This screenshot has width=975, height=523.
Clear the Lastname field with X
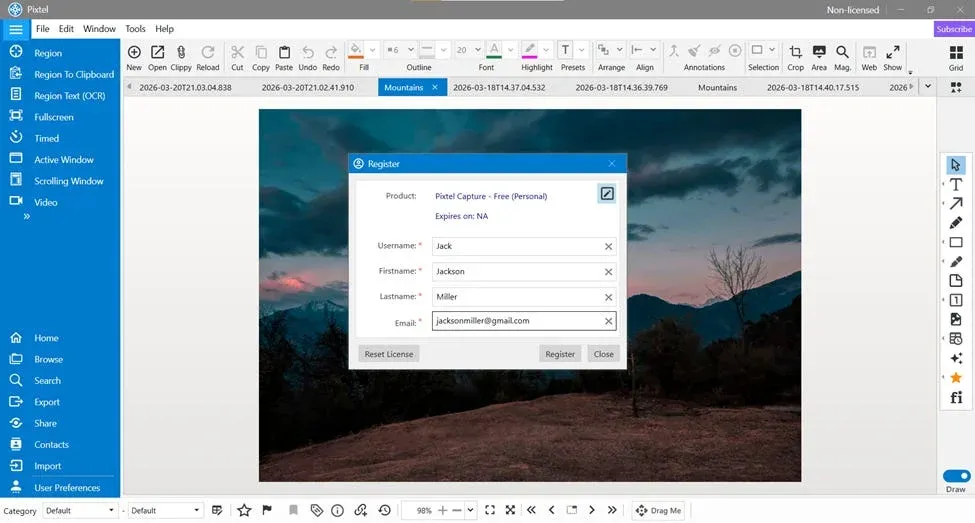(x=608, y=297)
